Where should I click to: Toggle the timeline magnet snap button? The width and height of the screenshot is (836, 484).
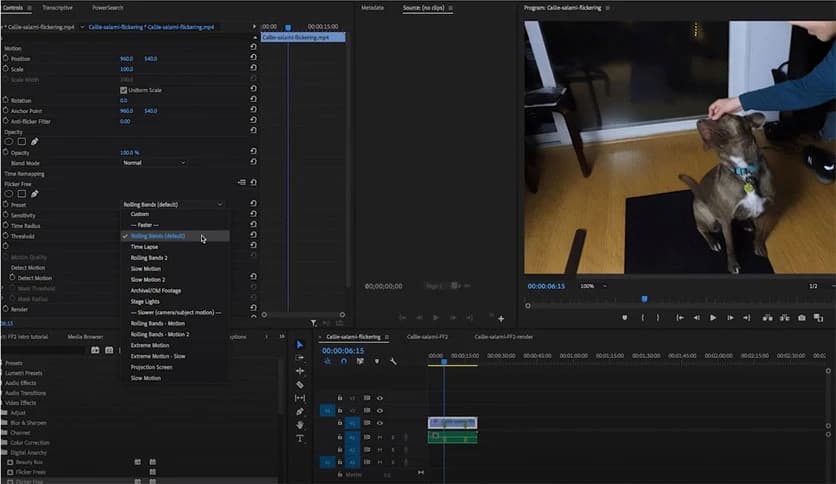(343, 361)
